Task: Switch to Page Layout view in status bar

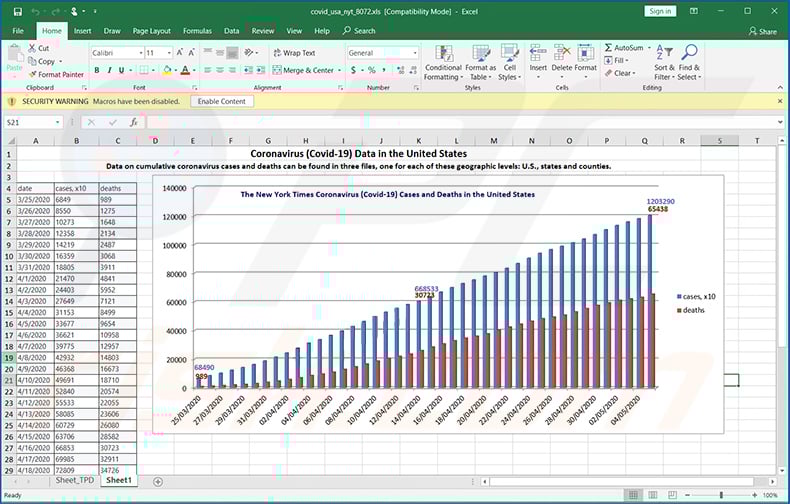Action: pos(652,495)
